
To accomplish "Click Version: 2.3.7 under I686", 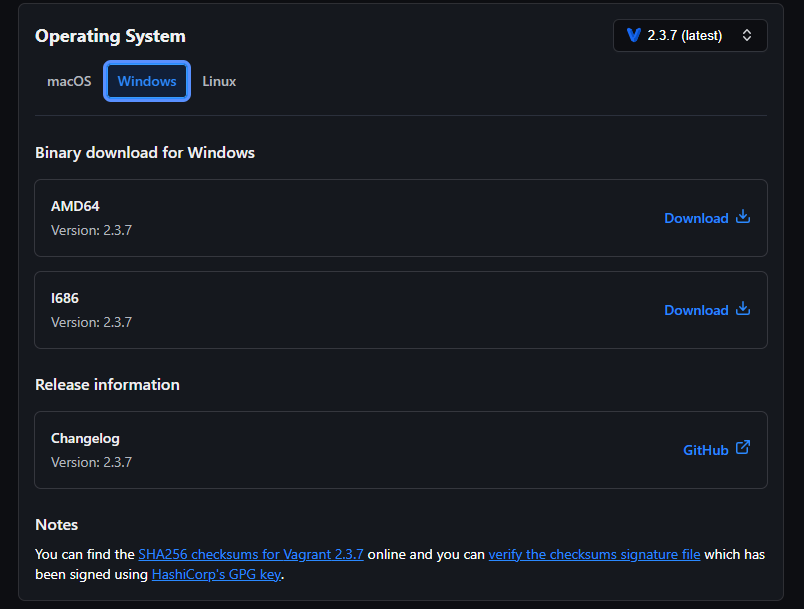I will click(x=91, y=322).
